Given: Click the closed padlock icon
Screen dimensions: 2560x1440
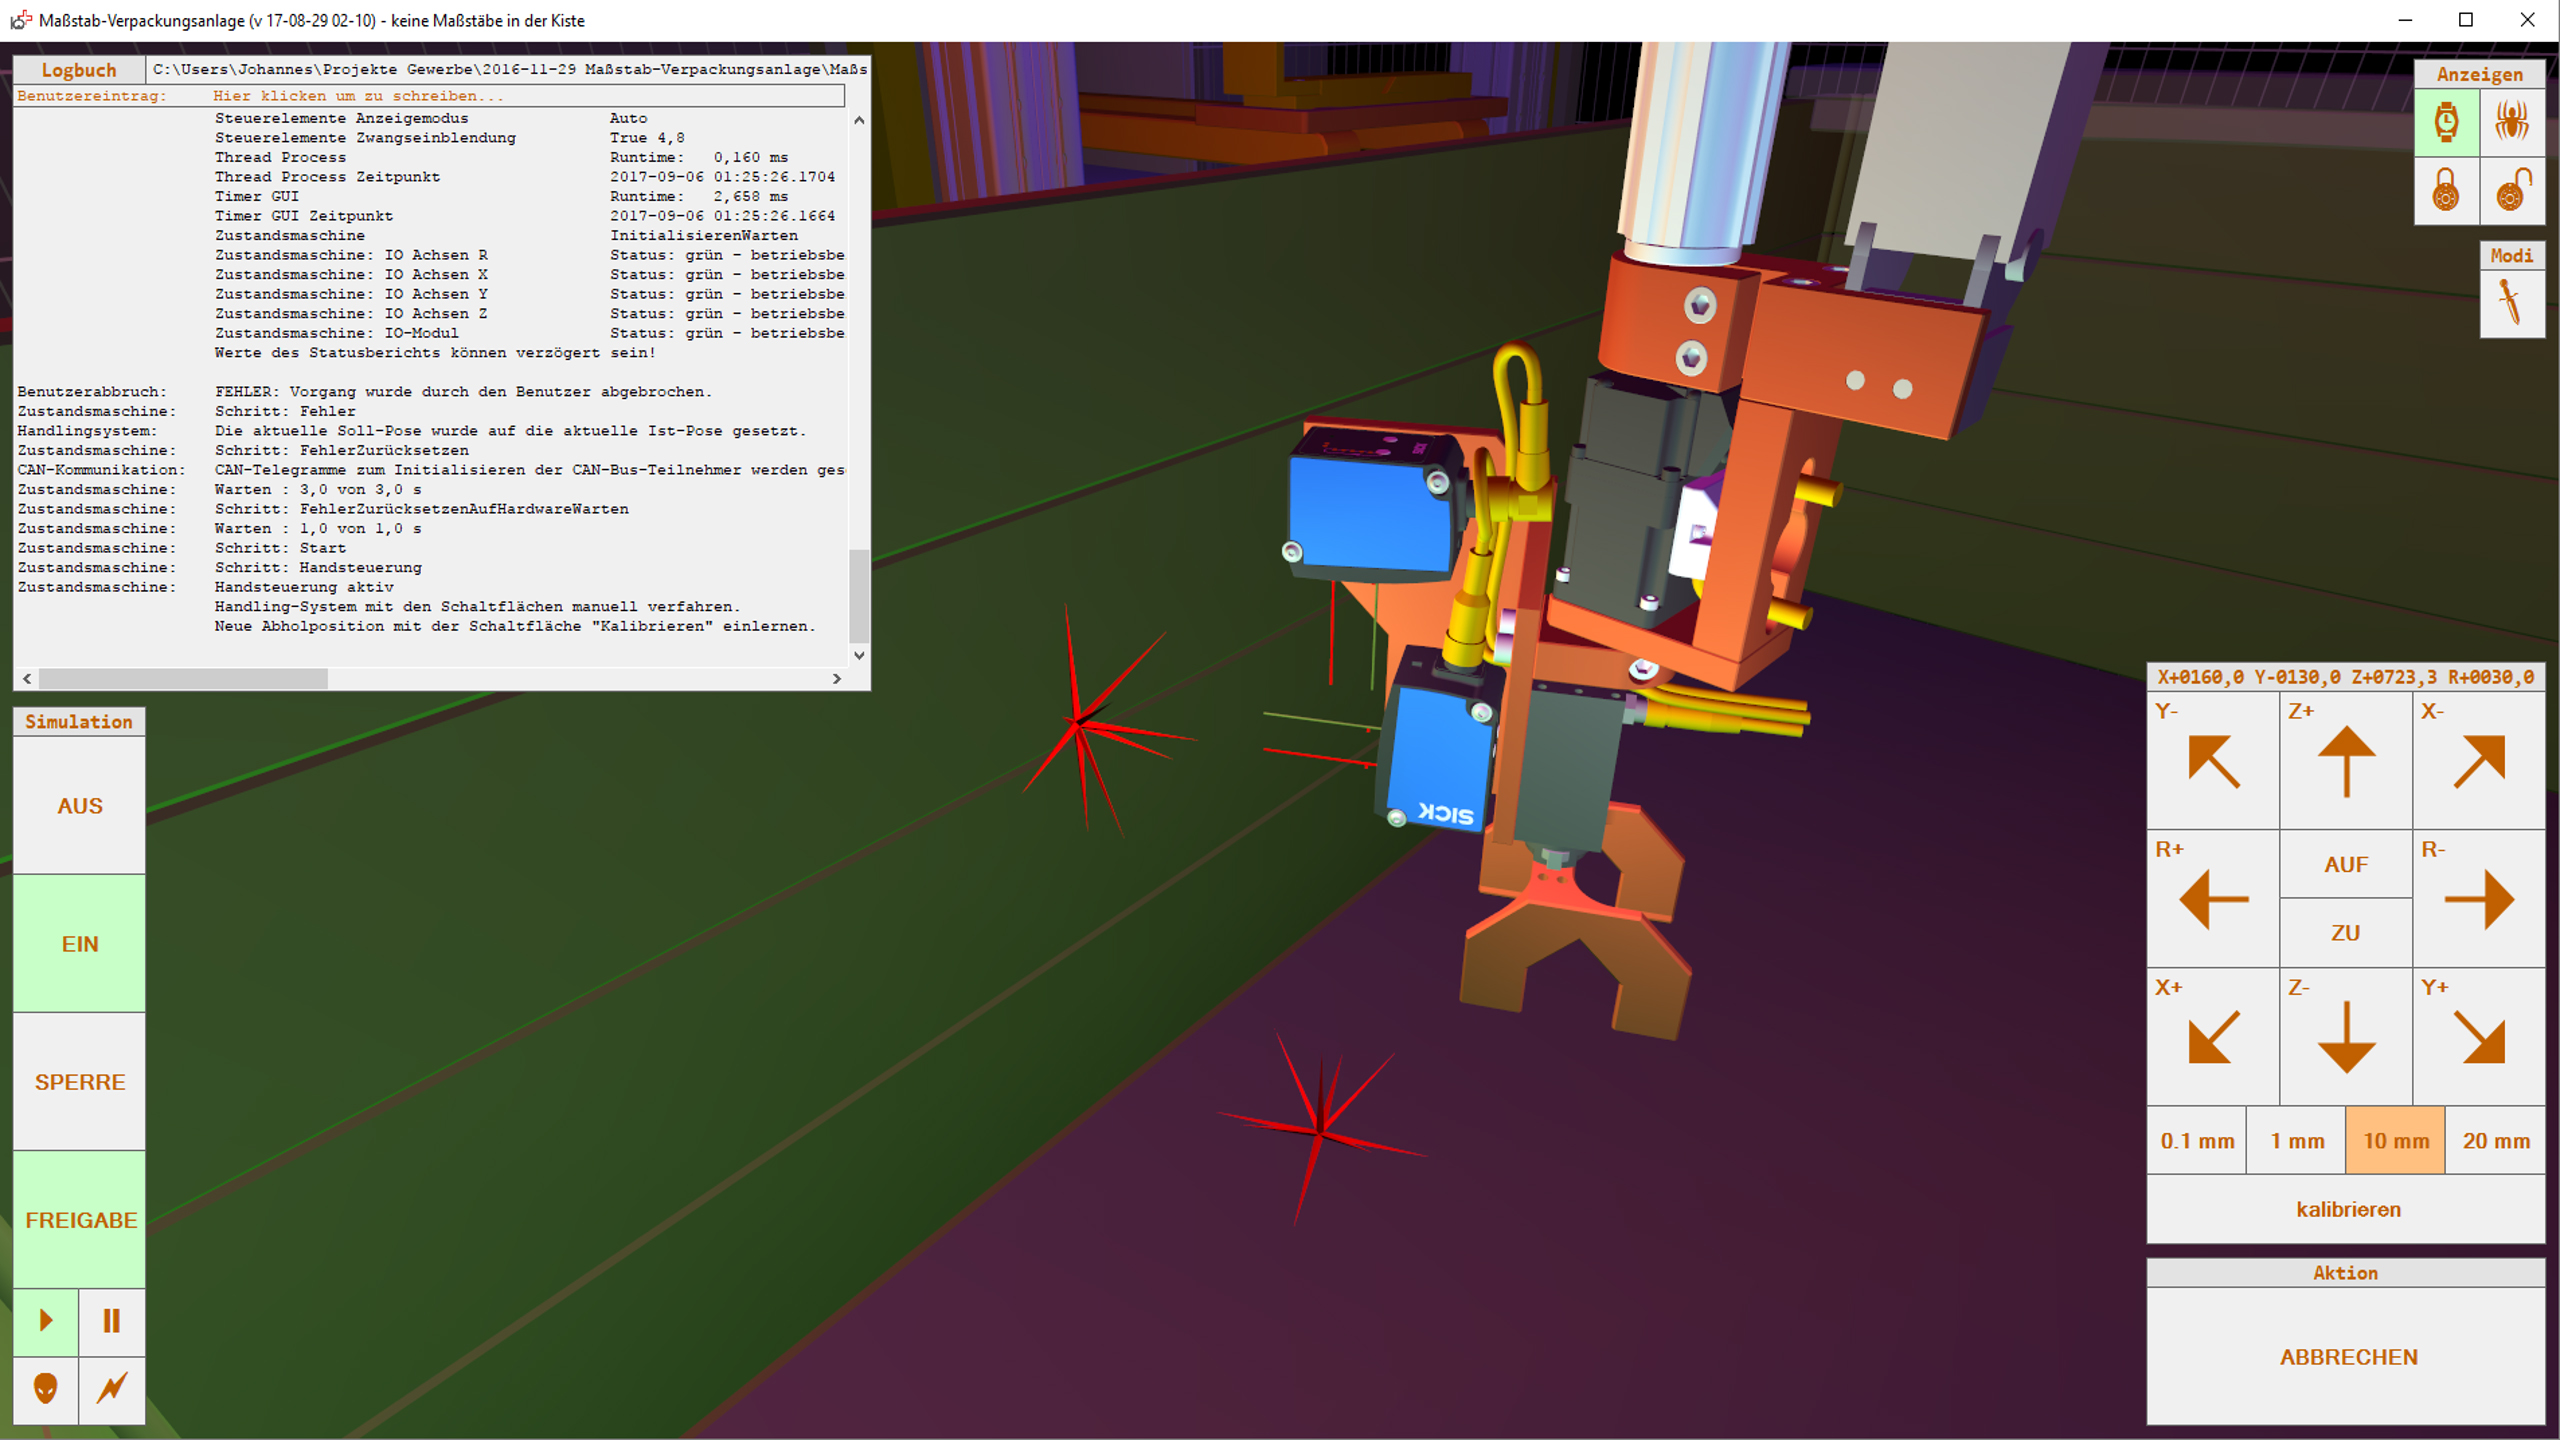Looking at the screenshot, I should pyautogui.click(x=2446, y=190).
